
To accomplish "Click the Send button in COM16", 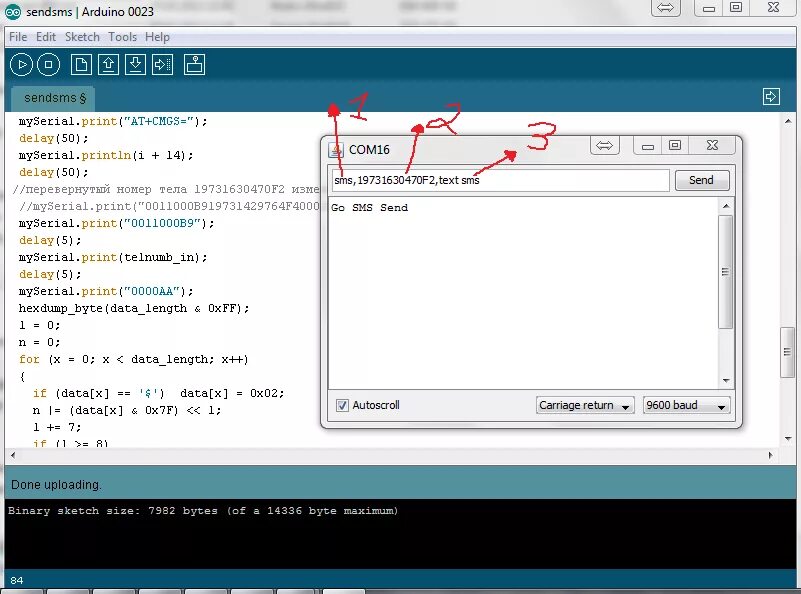I will pyautogui.click(x=702, y=180).
